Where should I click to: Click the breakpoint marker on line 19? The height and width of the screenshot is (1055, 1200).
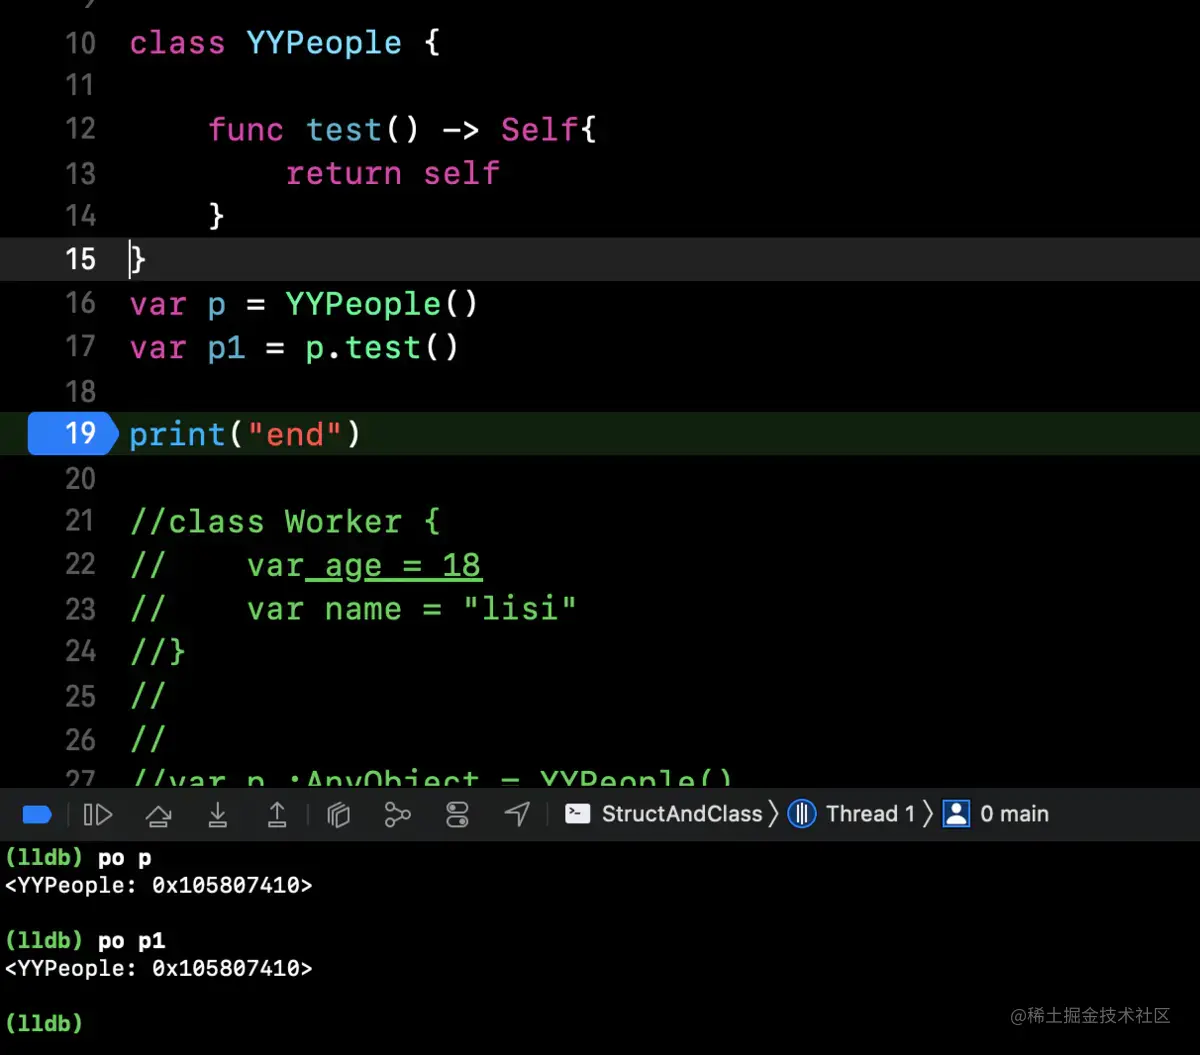pyautogui.click(x=72, y=433)
